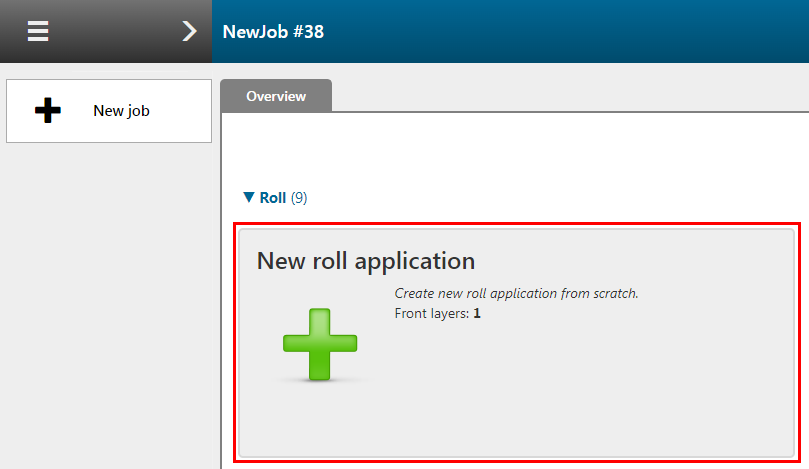
Task: Click the green plus icon for new roll
Action: coord(320,344)
